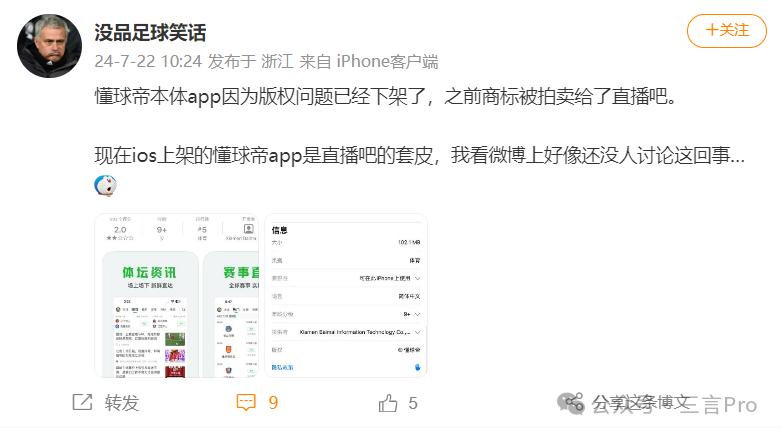The height and width of the screenshot is (435, 782).
Task: Click the repost arrow icon
Action: coord(82,402)
